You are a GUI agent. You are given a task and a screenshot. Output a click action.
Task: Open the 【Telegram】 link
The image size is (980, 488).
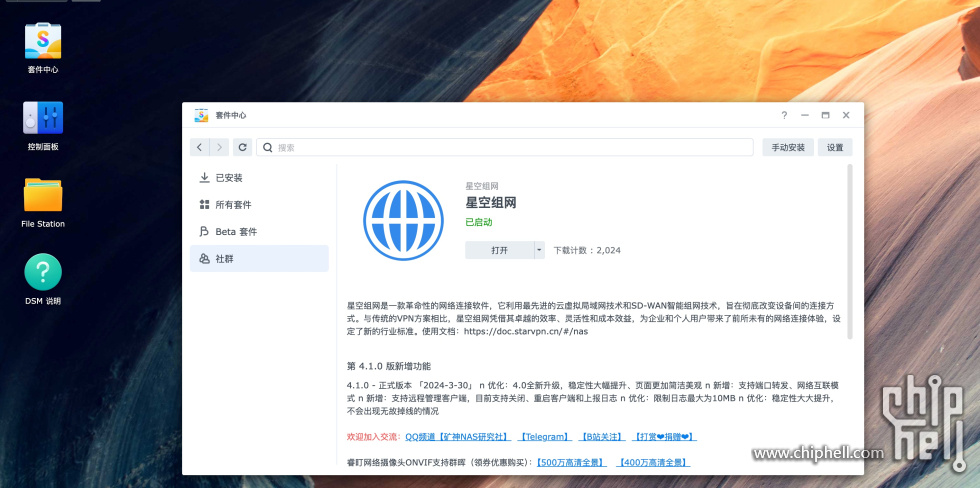(544, 437)
